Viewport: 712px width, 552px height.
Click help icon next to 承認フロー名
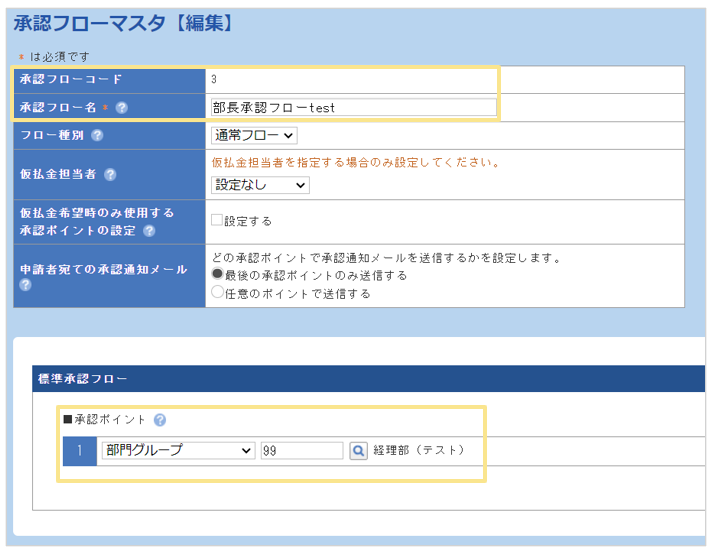click(122, 108)
